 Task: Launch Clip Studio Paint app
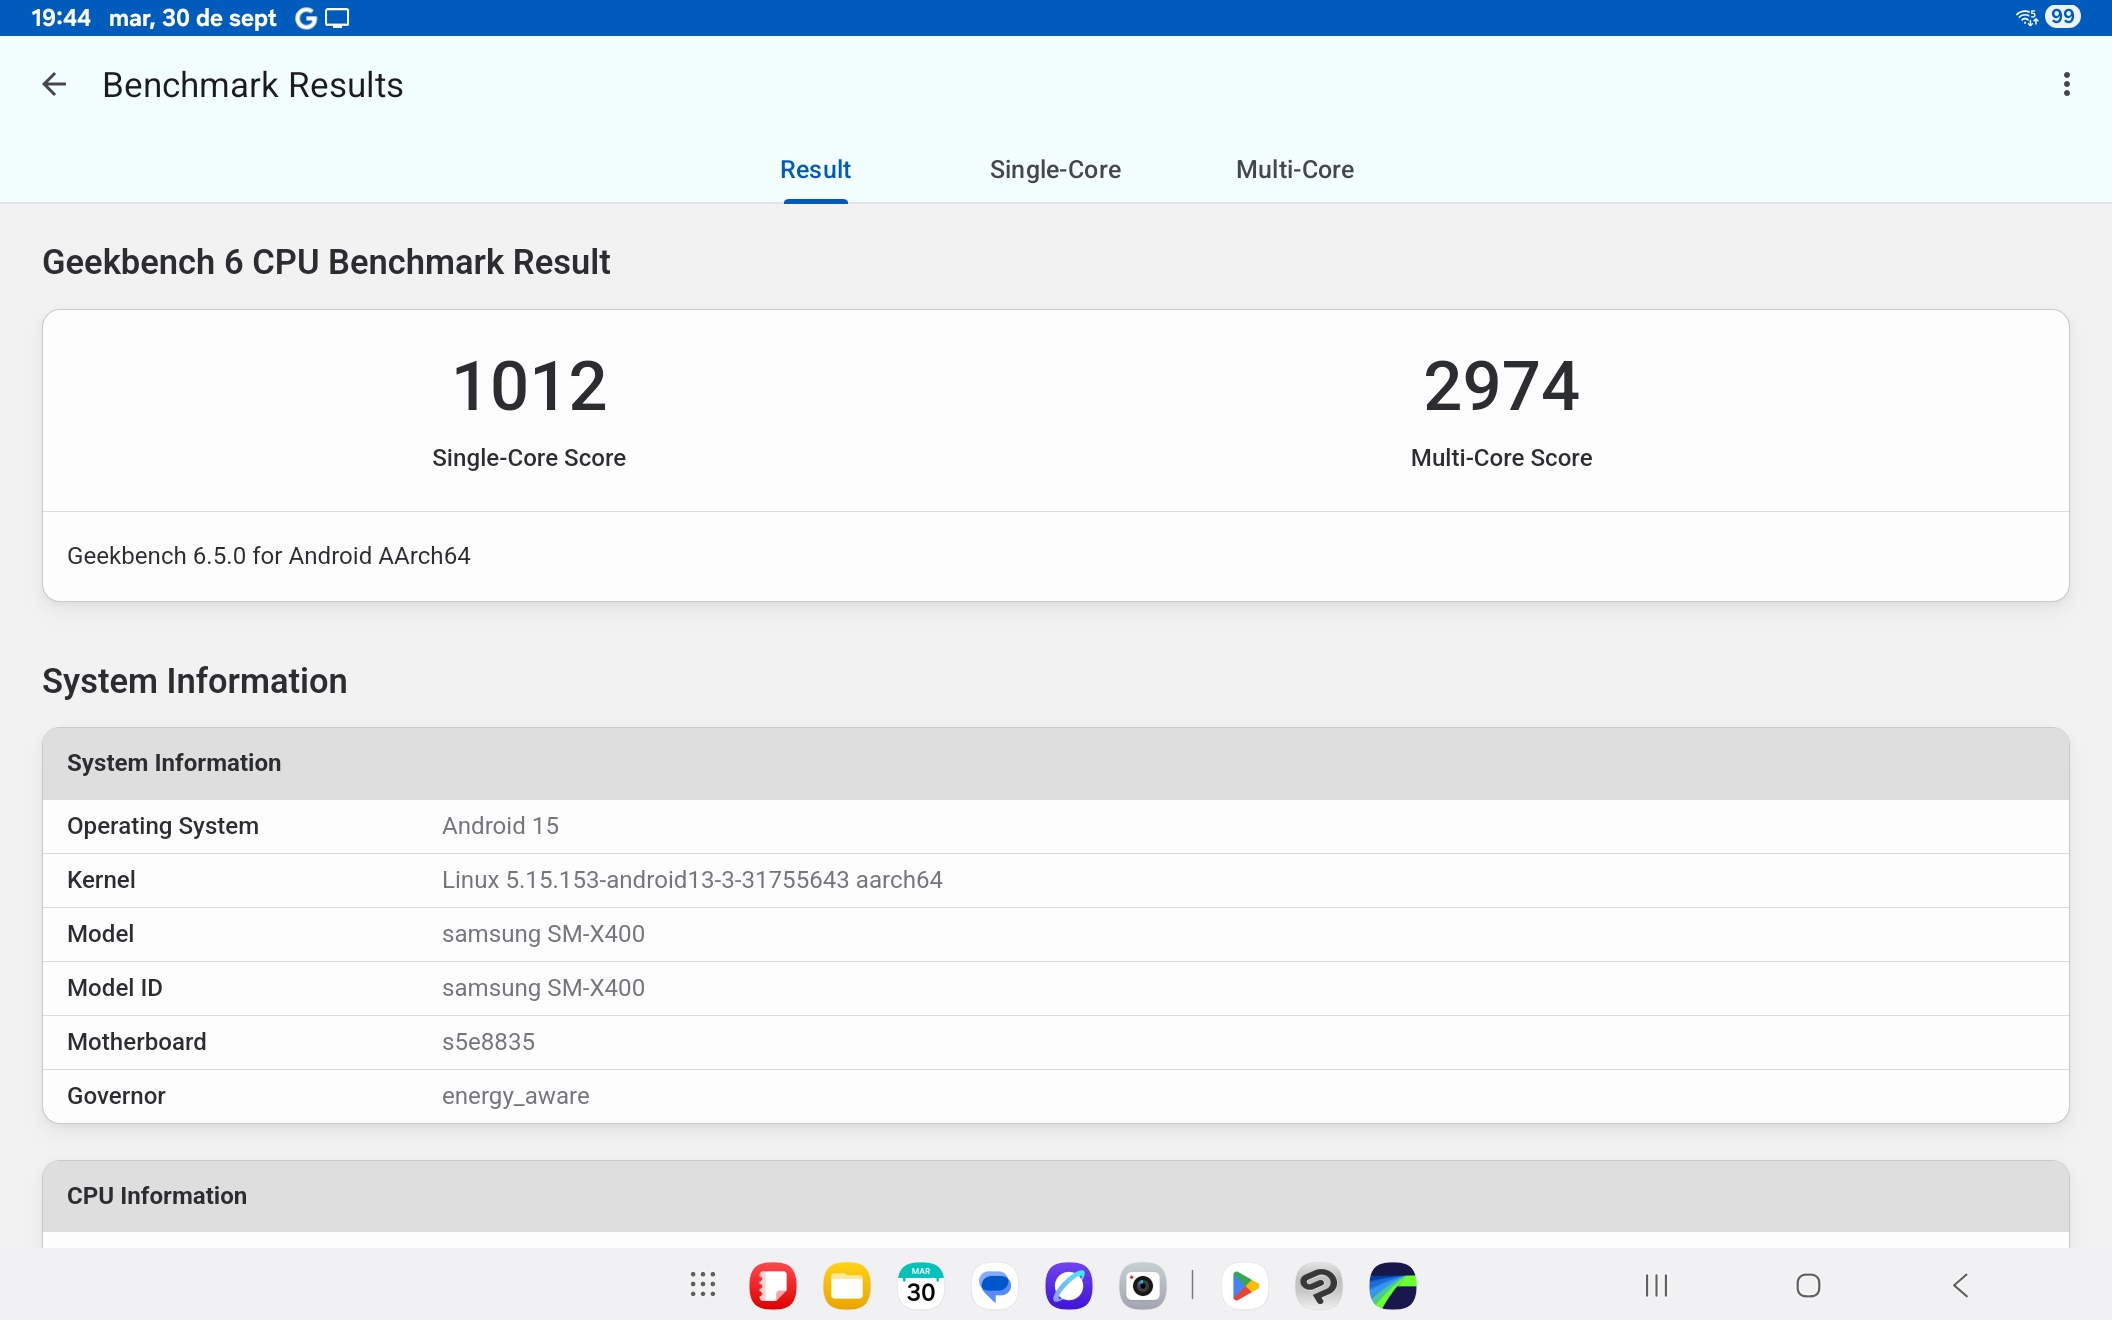(1319, 1285)
